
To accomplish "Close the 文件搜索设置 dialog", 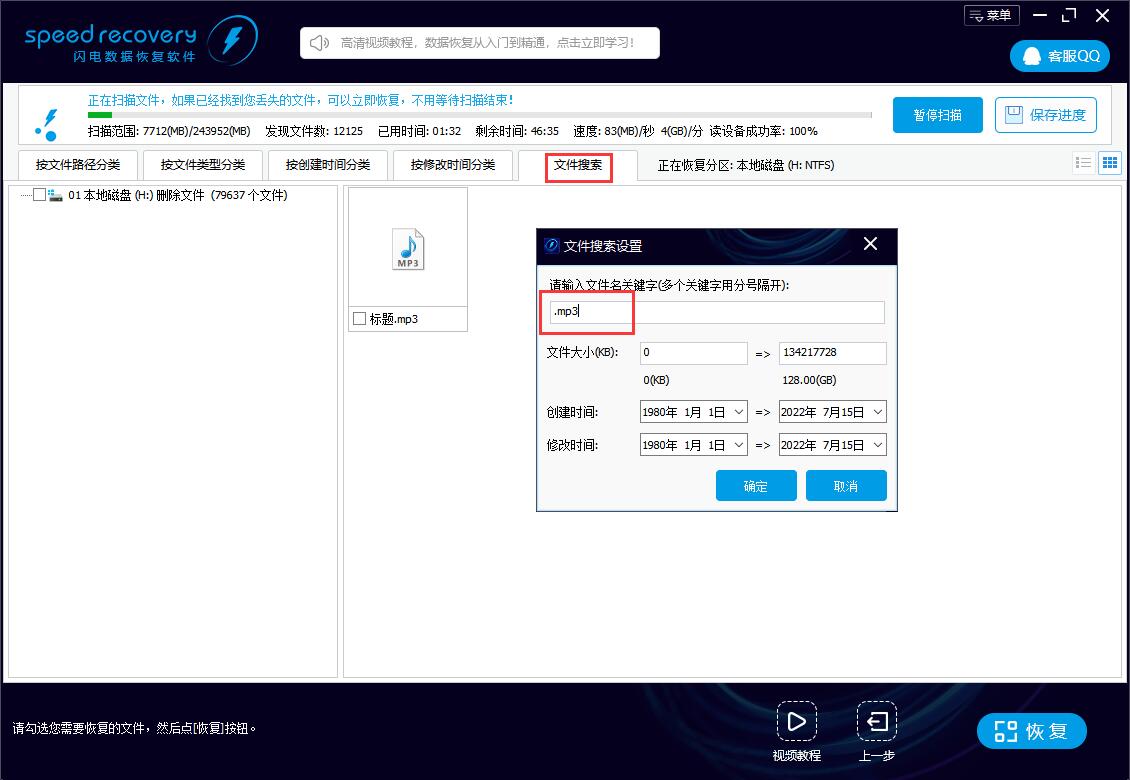I will (x=871, y=244).
